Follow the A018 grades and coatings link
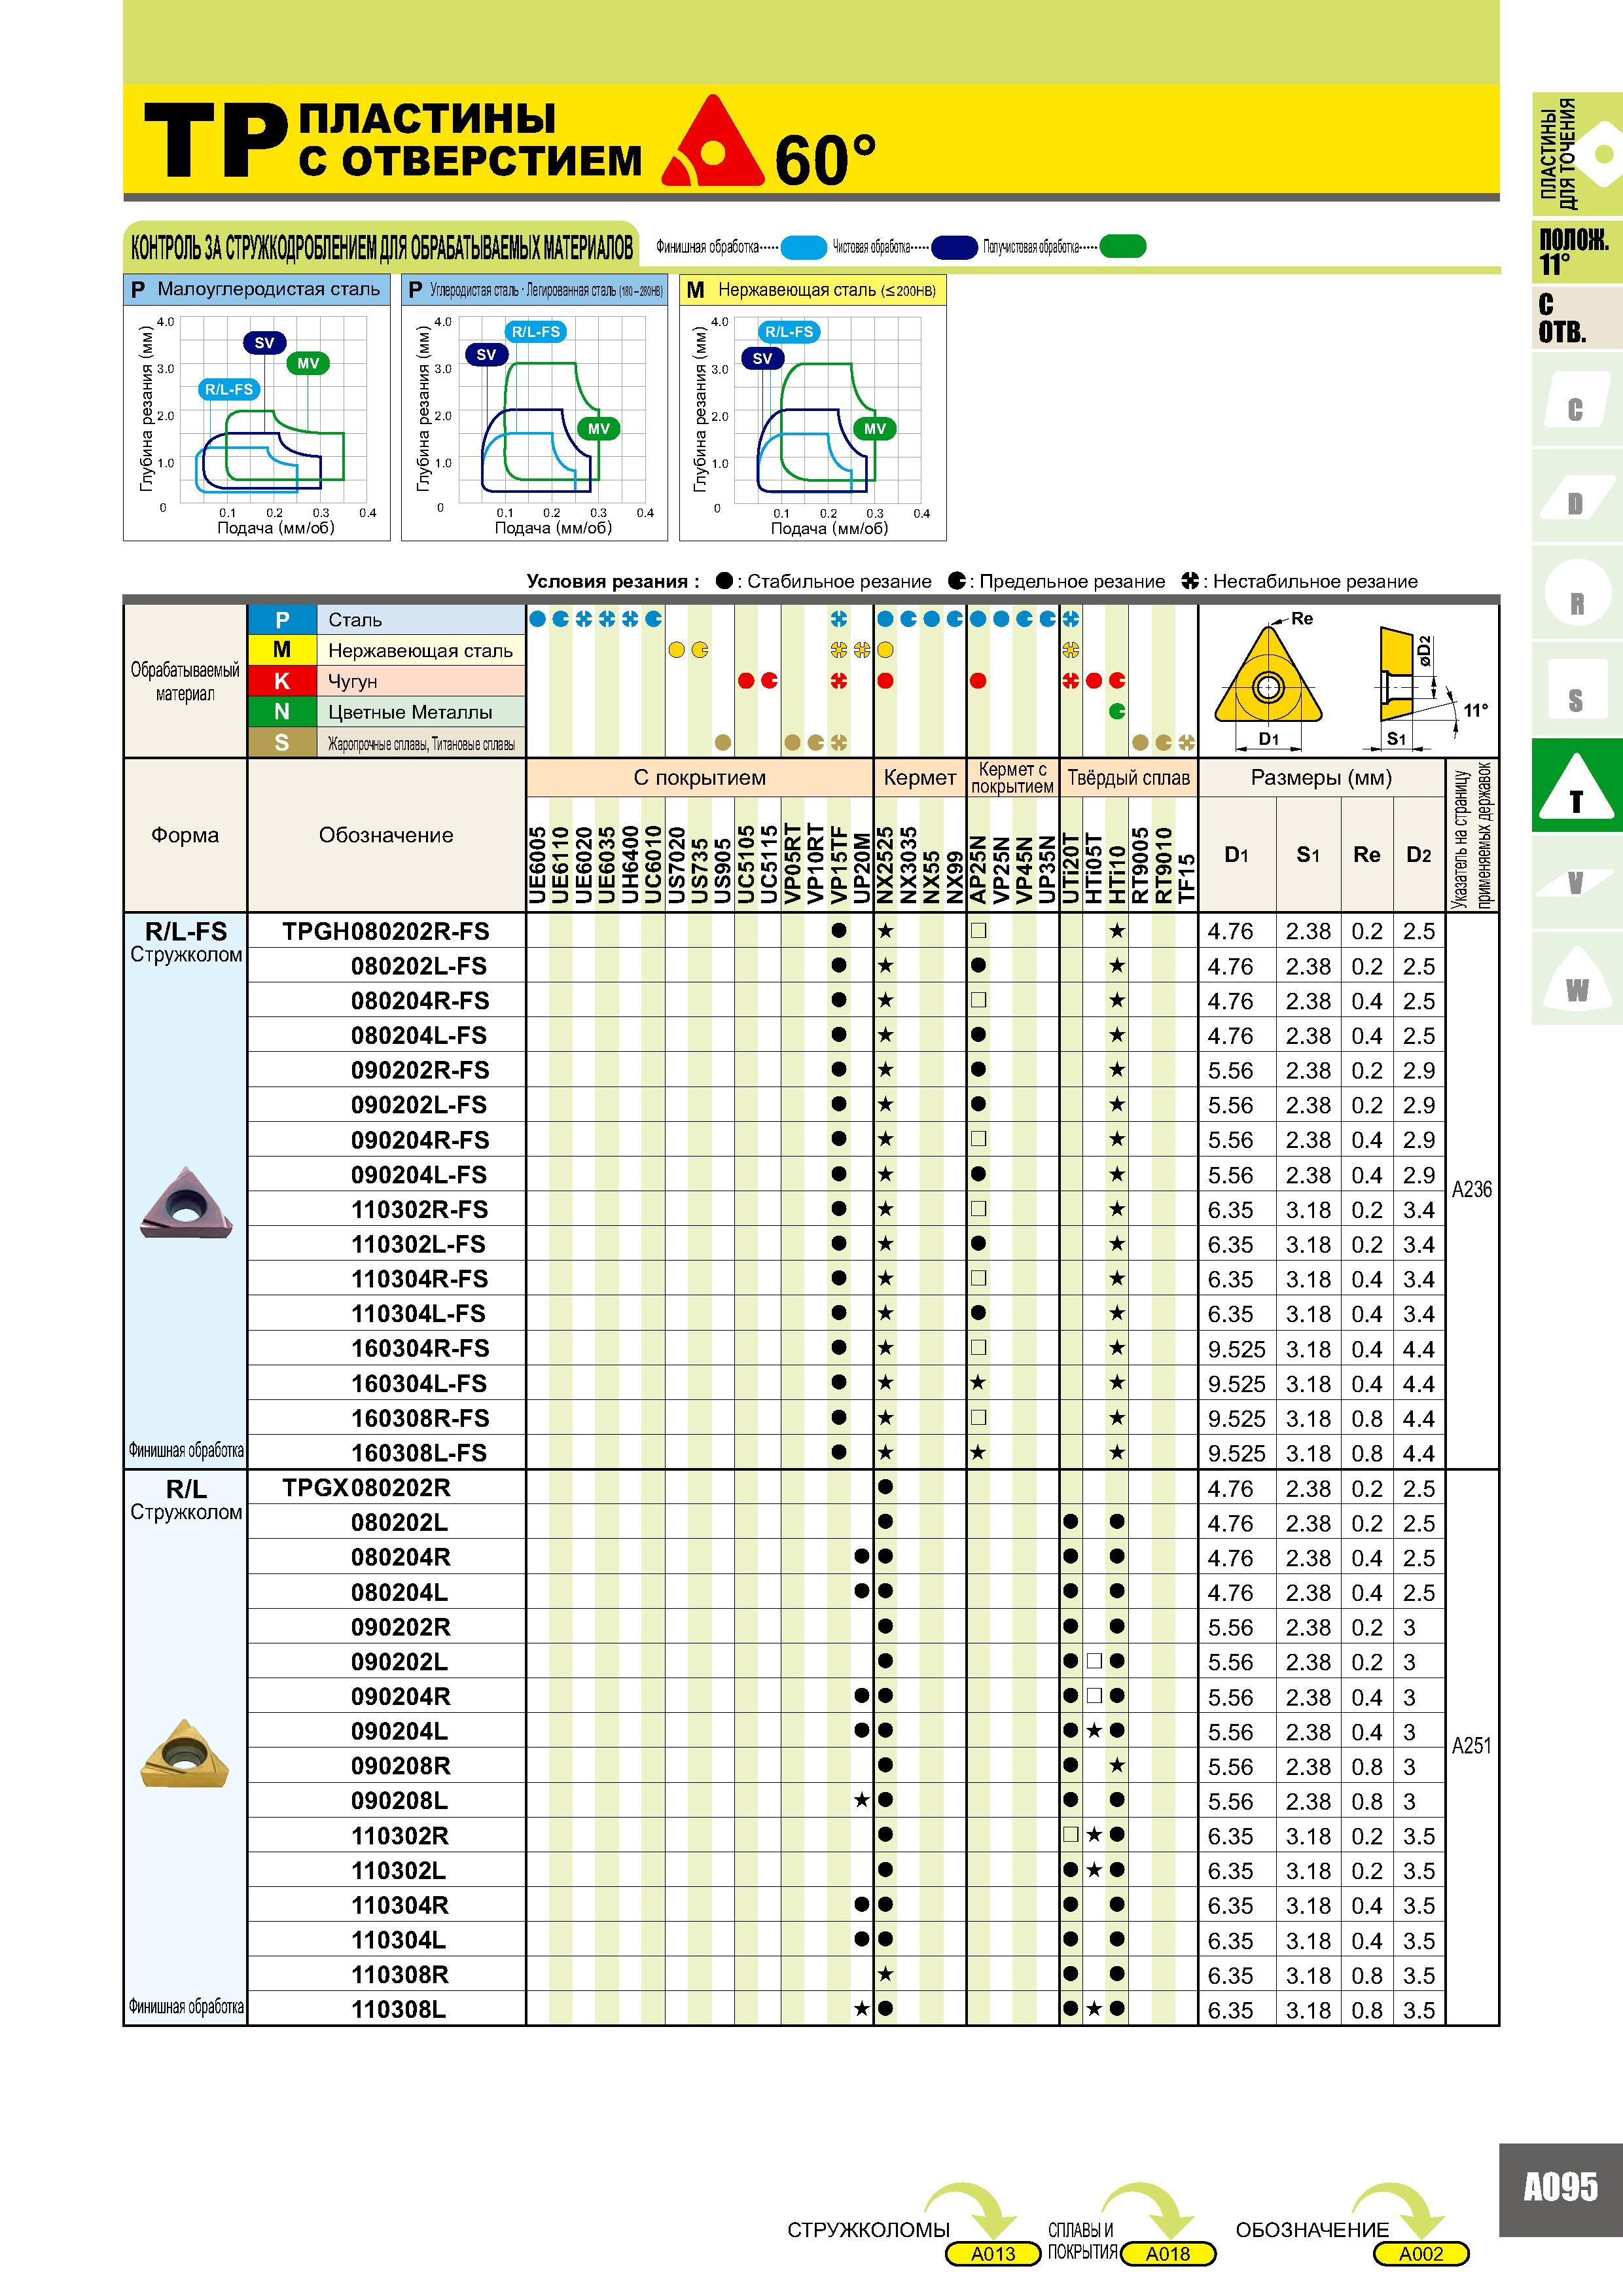 tap(1168, 2253)
